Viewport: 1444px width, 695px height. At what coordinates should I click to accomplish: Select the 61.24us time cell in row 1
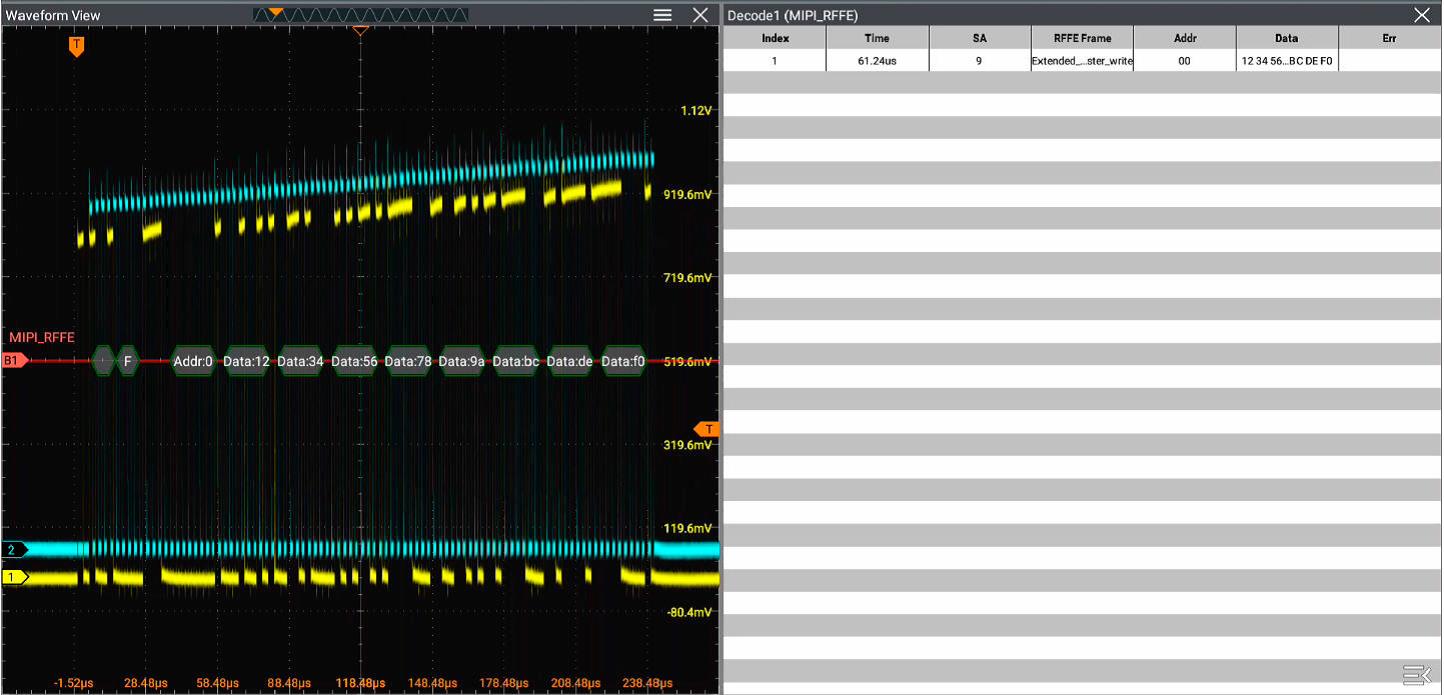[x=877, y=61]
